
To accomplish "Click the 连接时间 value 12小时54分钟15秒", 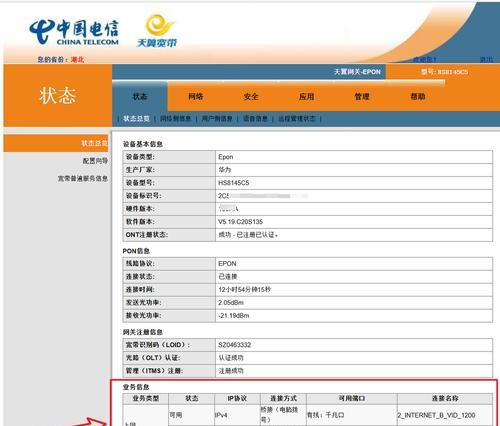I will (244, 290).
